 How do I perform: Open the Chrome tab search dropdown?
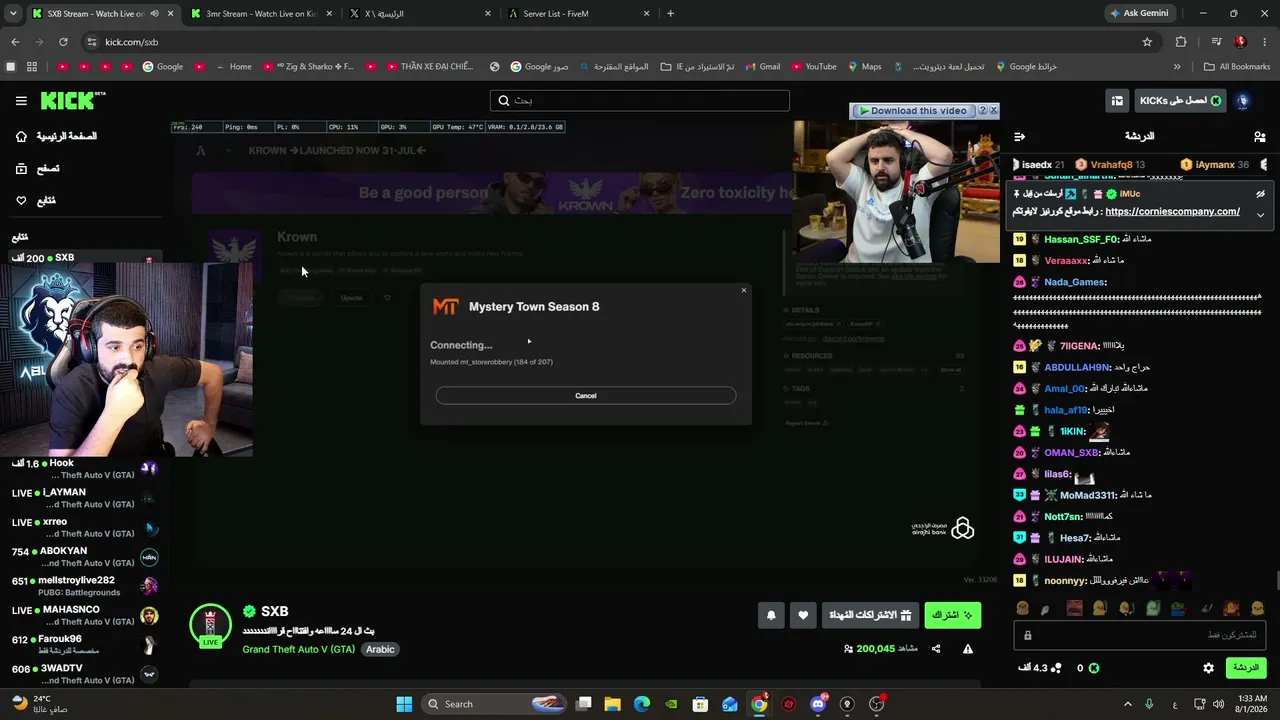coord(13,14)
